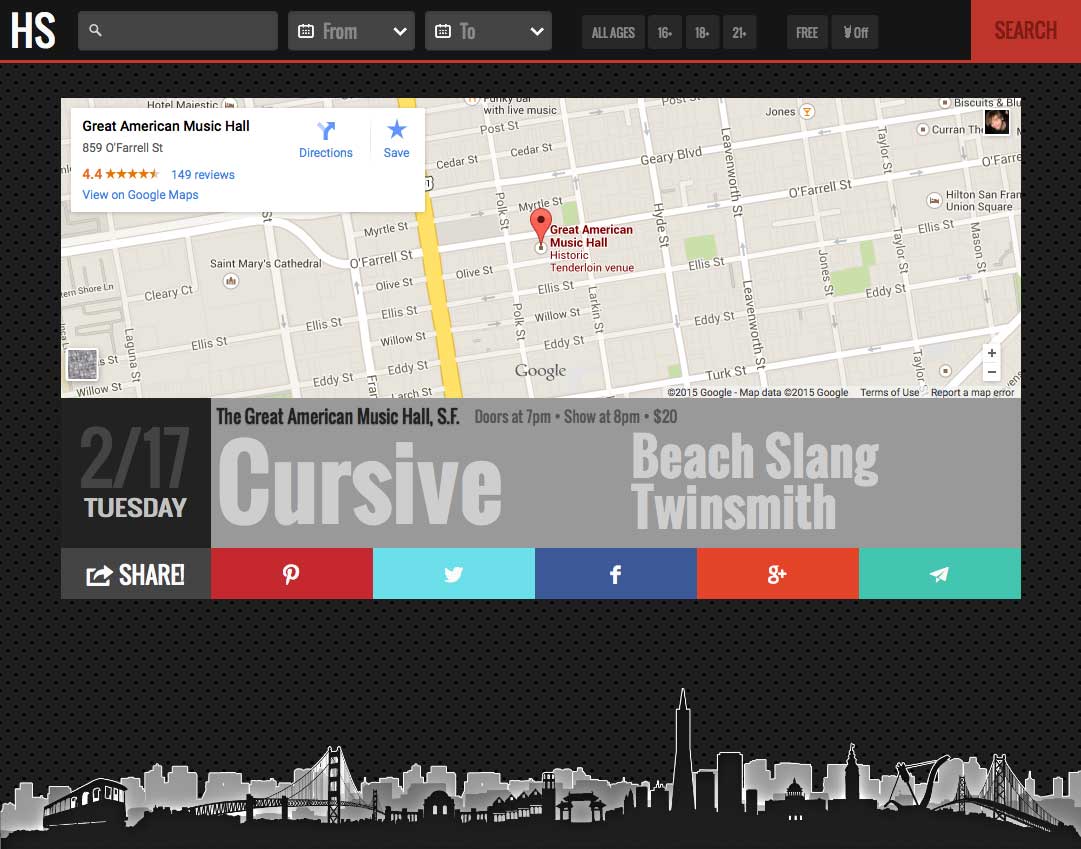1081x849 pixels.
Task: Click the calendar icon beside To
Action: pyautogui.click(x=443, y=31)
